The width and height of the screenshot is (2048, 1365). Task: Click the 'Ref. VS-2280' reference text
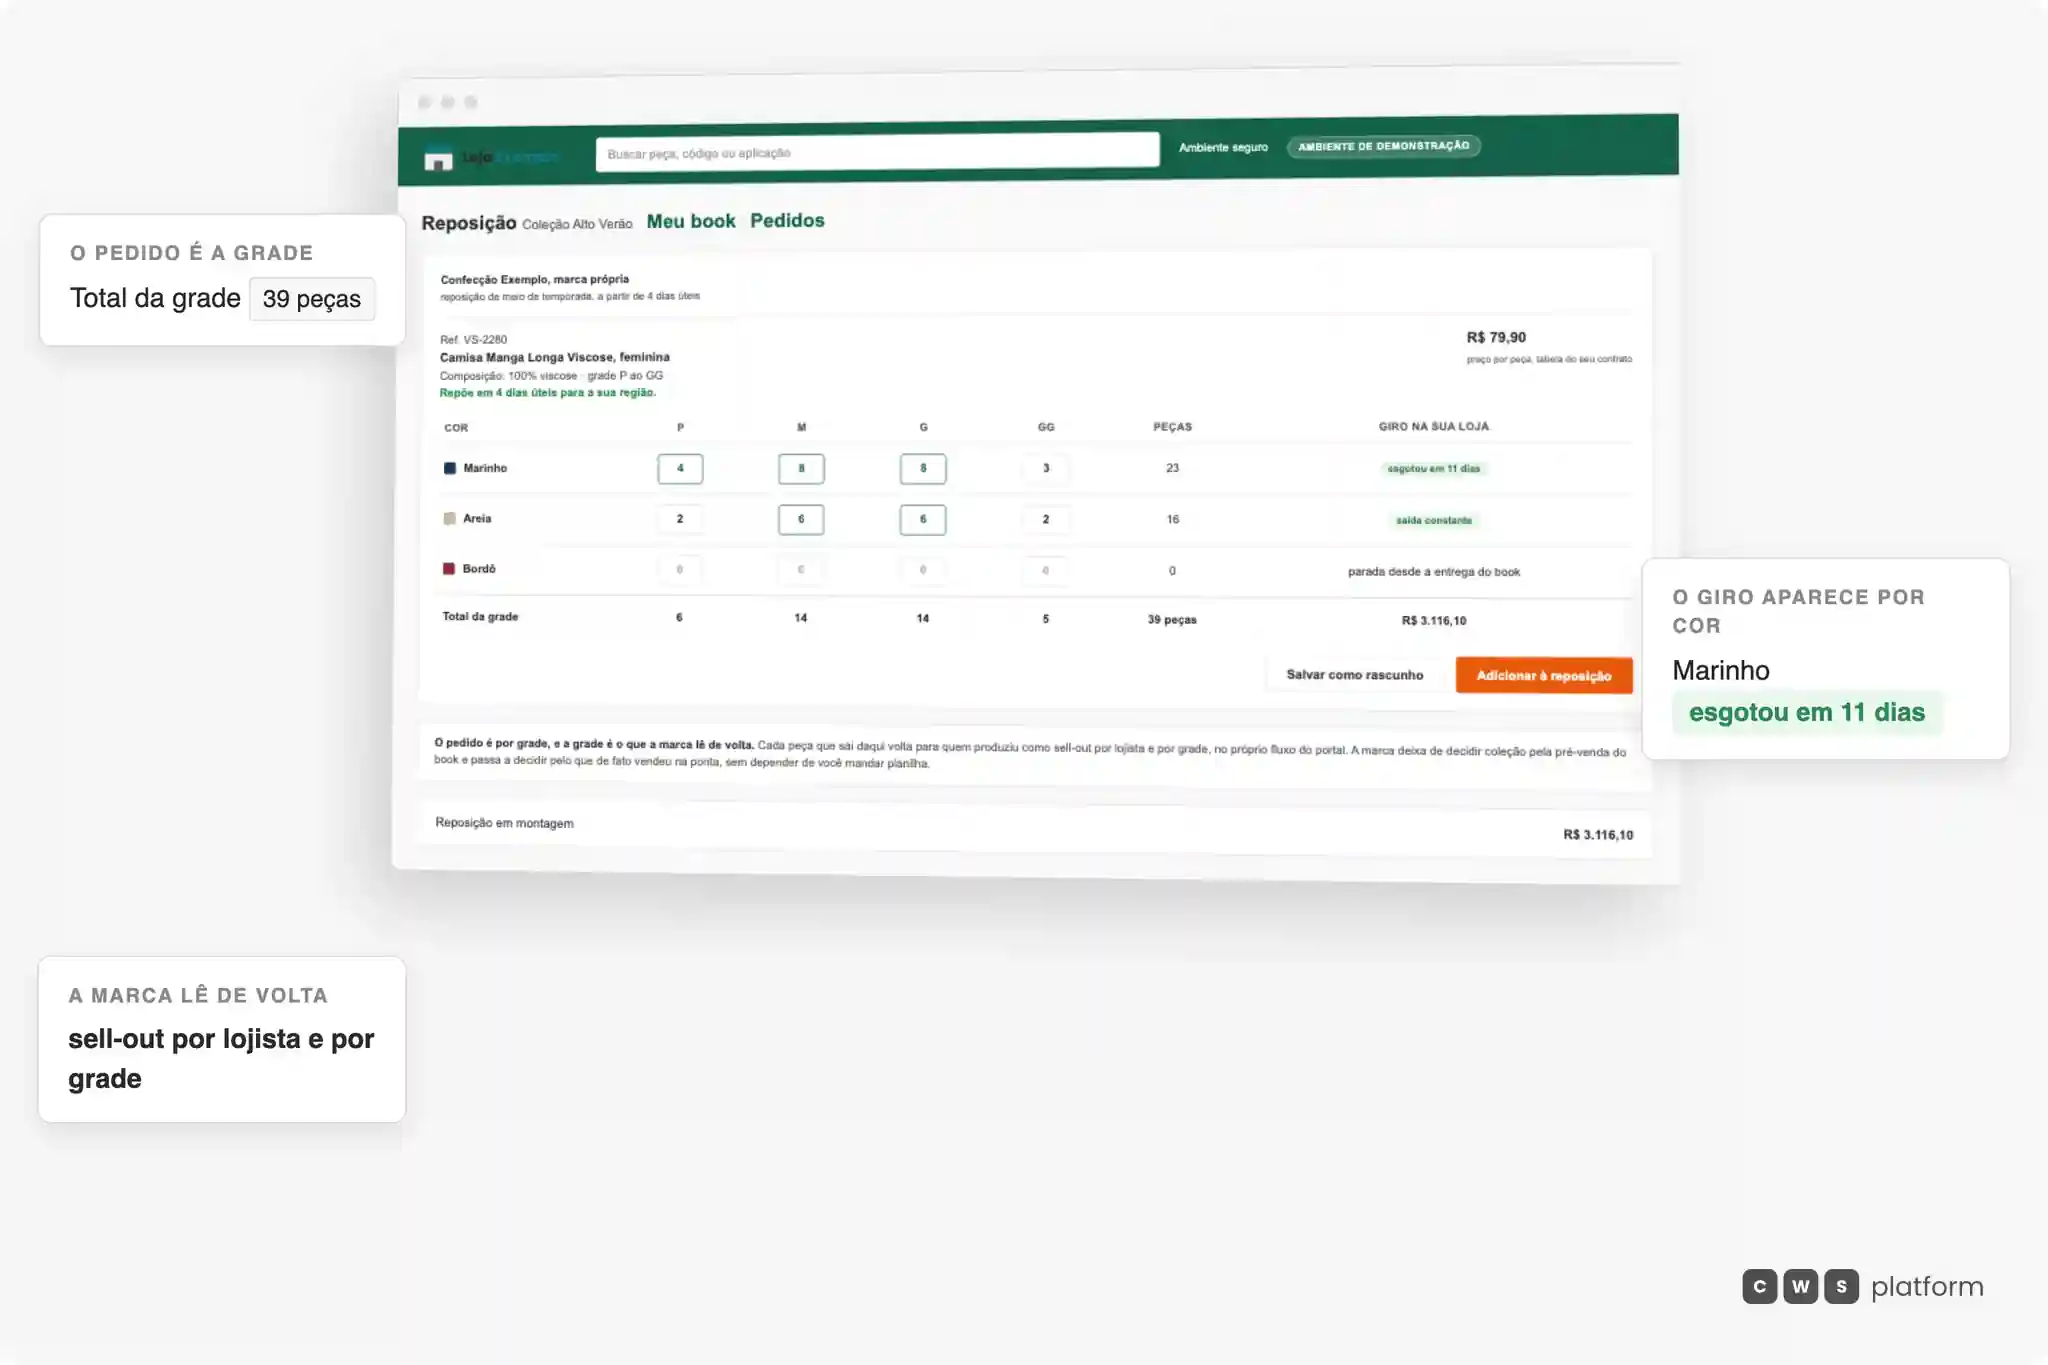pyautogui.click(x=473, y=340)
